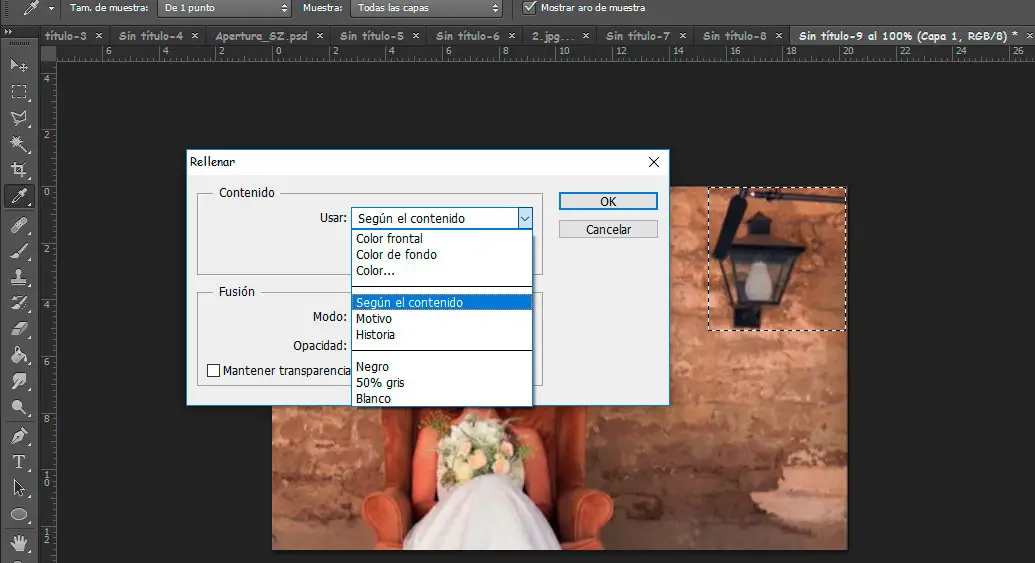Open the Muestra 'Todas las capas' dropdown
This screenshot has height=563, width=1035.
click(429, 8)
